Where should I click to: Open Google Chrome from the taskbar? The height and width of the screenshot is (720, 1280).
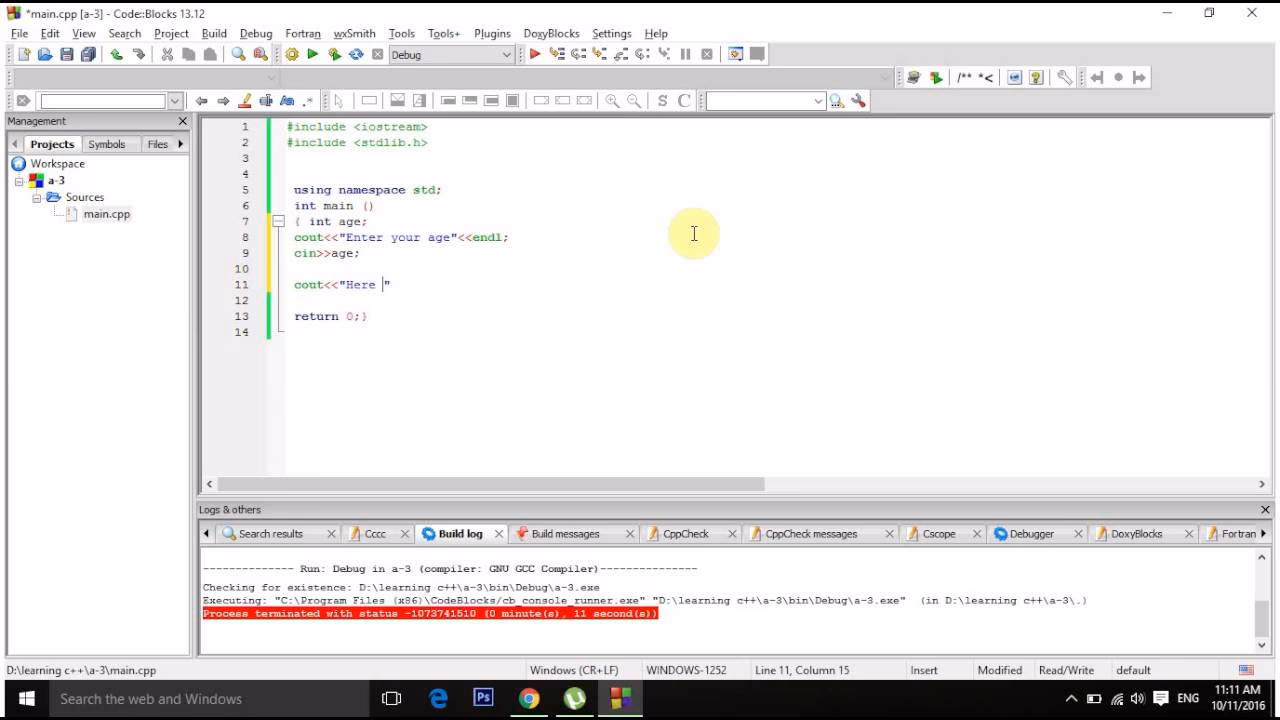[x=529, y=699]
